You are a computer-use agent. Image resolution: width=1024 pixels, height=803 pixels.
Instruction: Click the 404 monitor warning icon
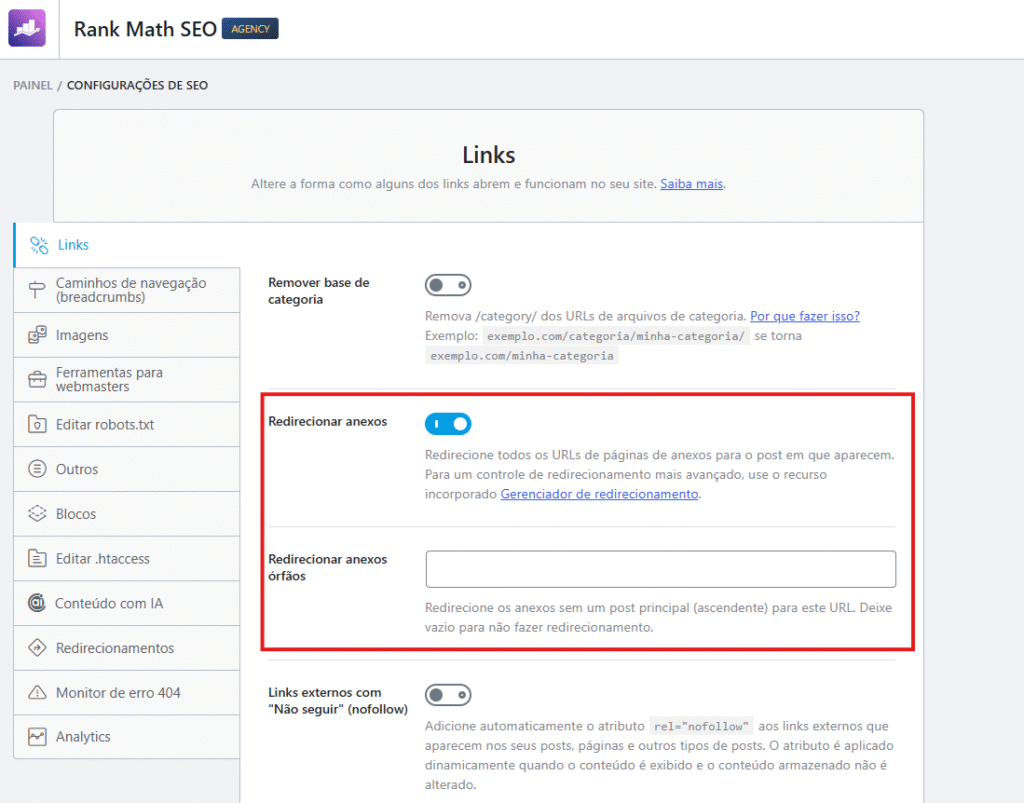point(38,693)
